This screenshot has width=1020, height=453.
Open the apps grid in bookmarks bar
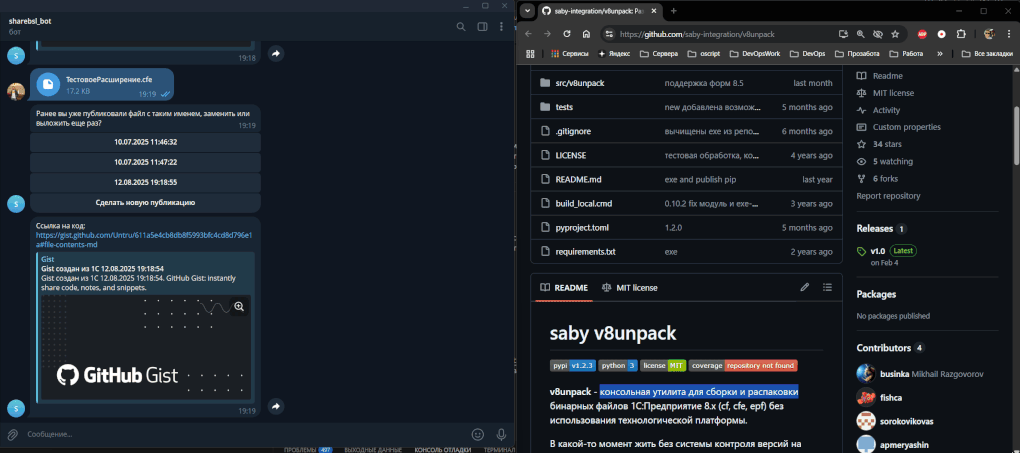click(x=530, y=53)
